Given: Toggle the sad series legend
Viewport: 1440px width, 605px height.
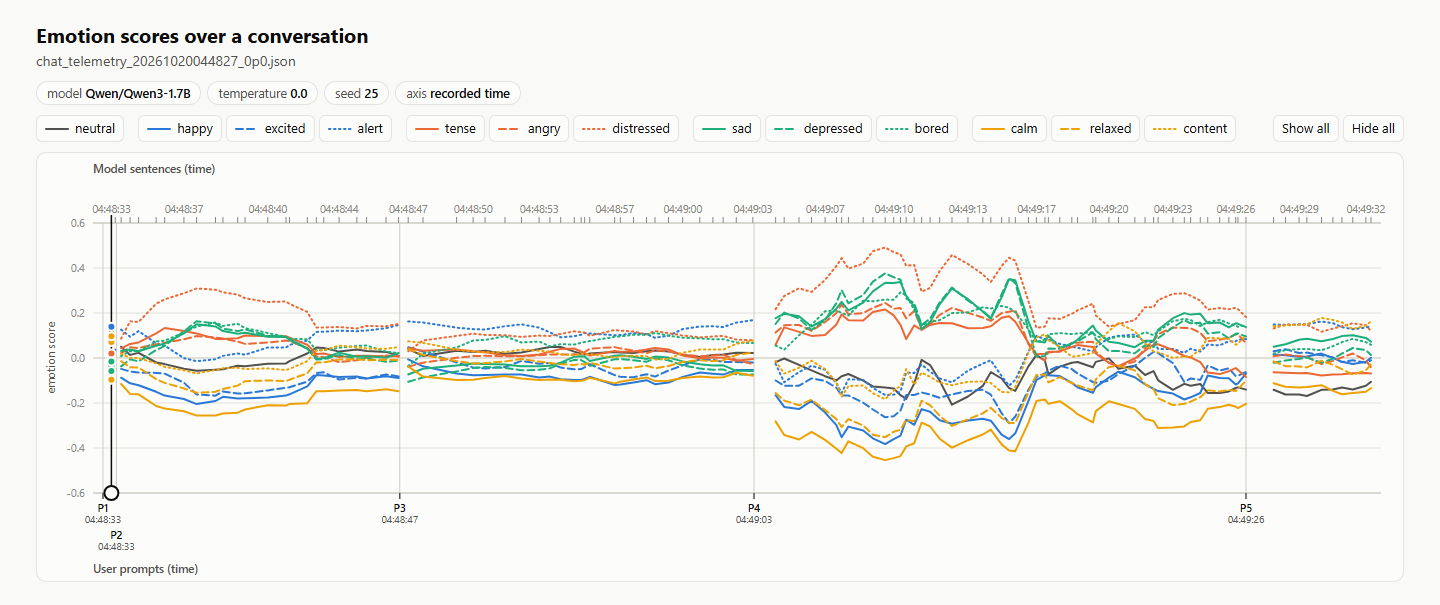Looking at the screenshot, I should pos(727,128).
